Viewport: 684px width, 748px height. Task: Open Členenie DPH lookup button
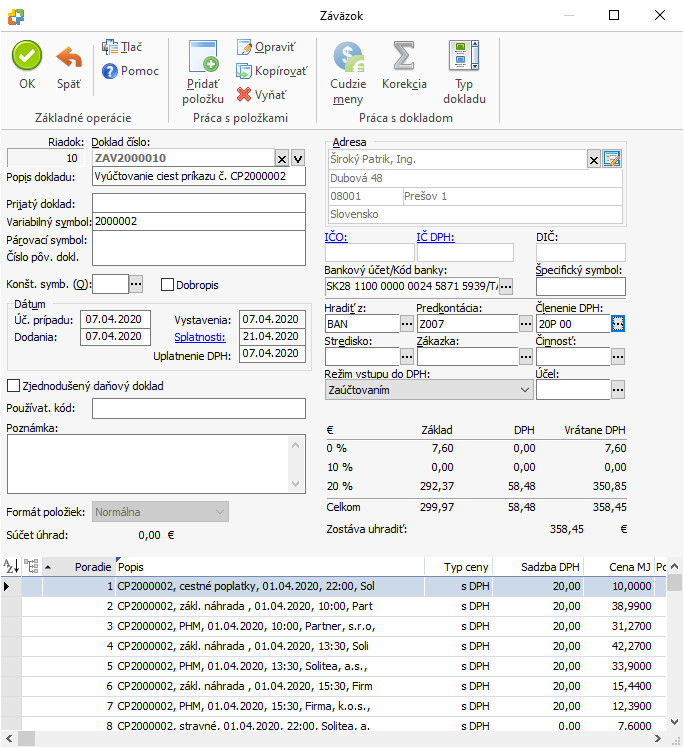click(618, 323)
